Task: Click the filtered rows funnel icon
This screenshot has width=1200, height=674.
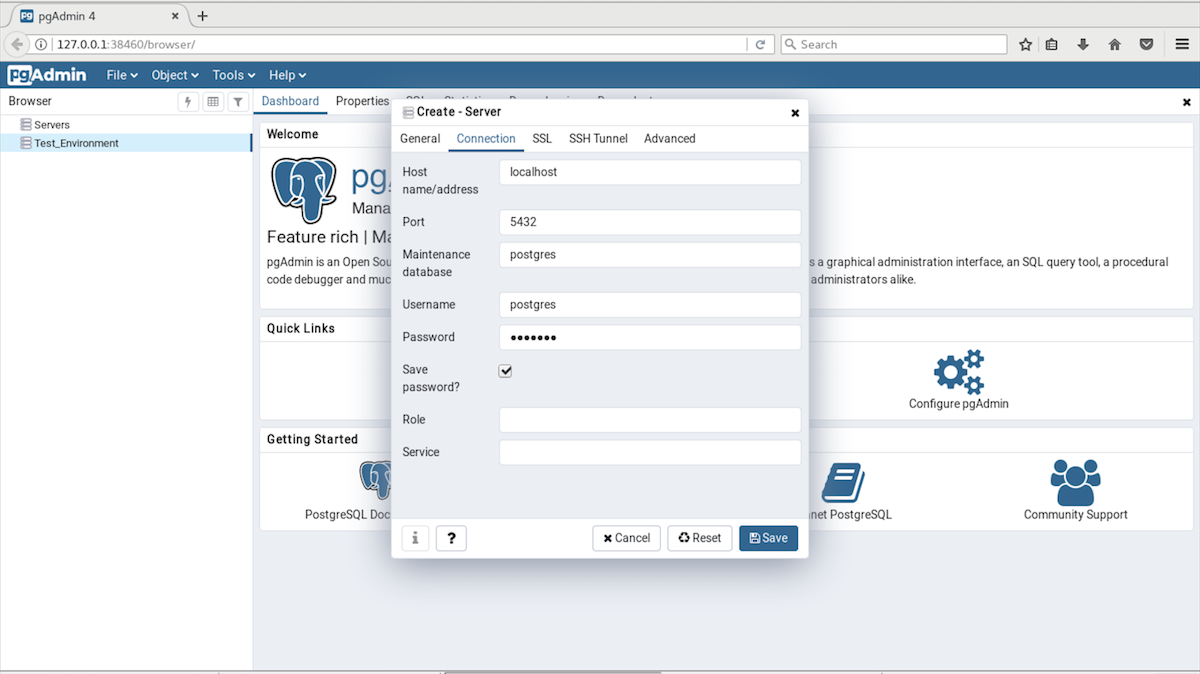Action: (x=238, y=102)
